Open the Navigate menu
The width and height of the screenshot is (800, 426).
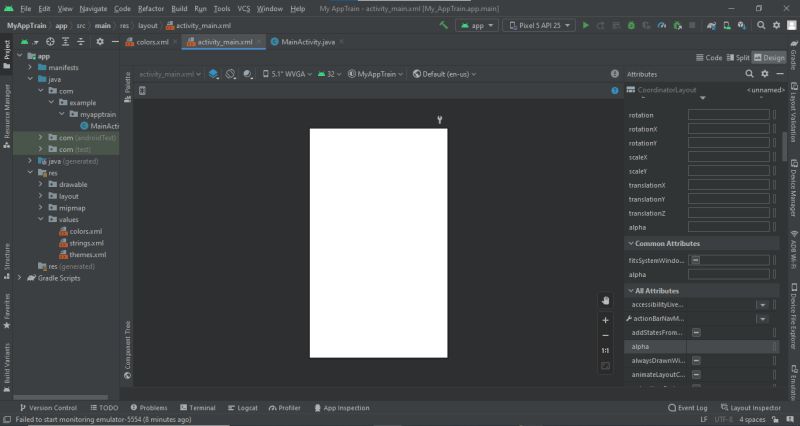(x=93, y=9)
